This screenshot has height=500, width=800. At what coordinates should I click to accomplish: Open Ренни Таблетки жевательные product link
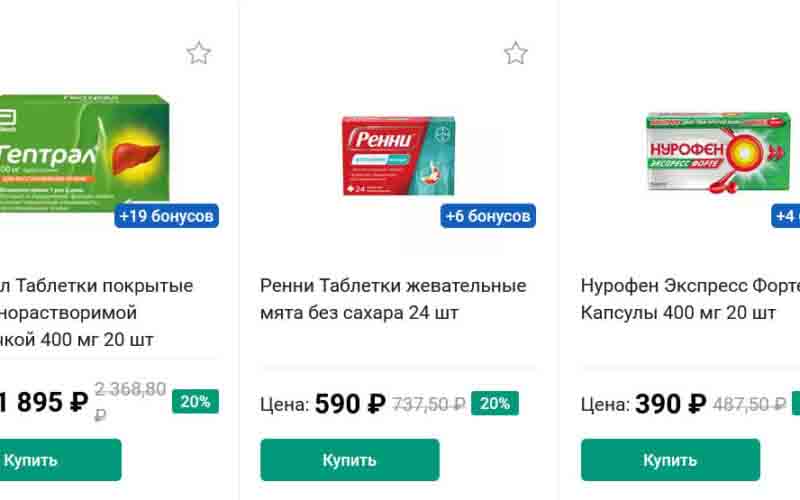392,299
